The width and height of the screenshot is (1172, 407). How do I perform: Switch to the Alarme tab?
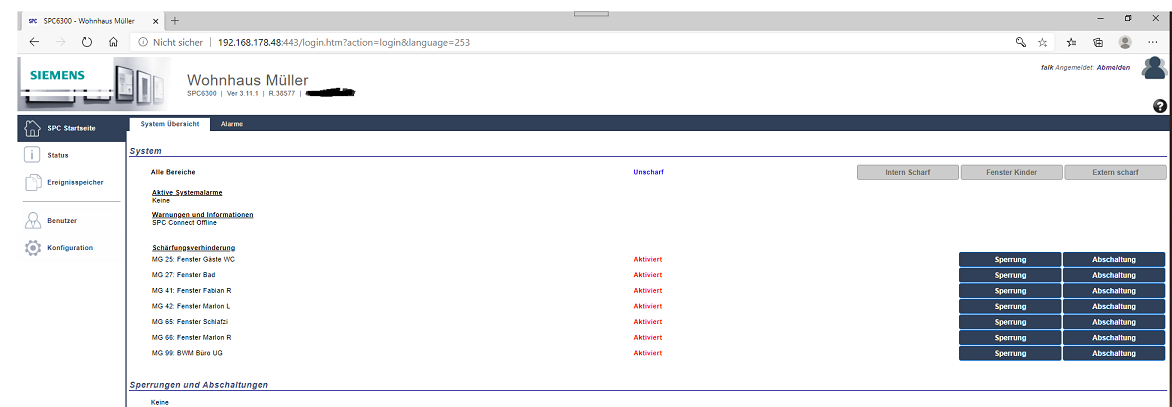232,124
